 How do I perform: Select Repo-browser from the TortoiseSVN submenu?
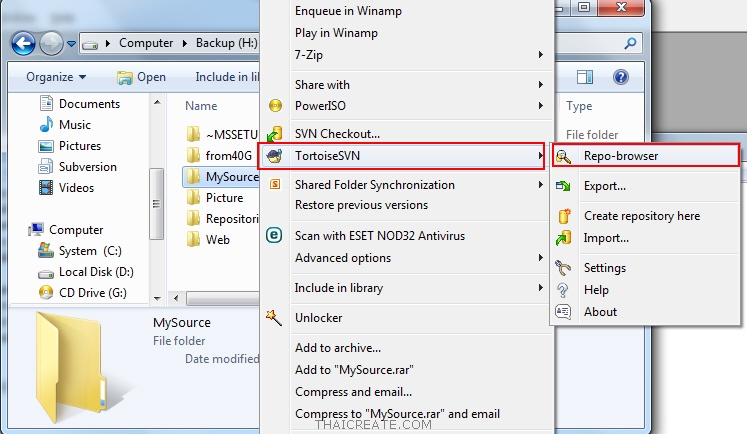[646, 156]
